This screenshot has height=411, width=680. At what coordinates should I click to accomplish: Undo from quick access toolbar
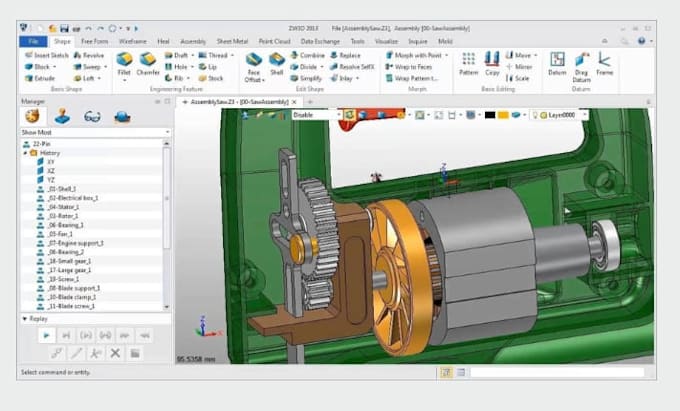[x=88, y=29]
